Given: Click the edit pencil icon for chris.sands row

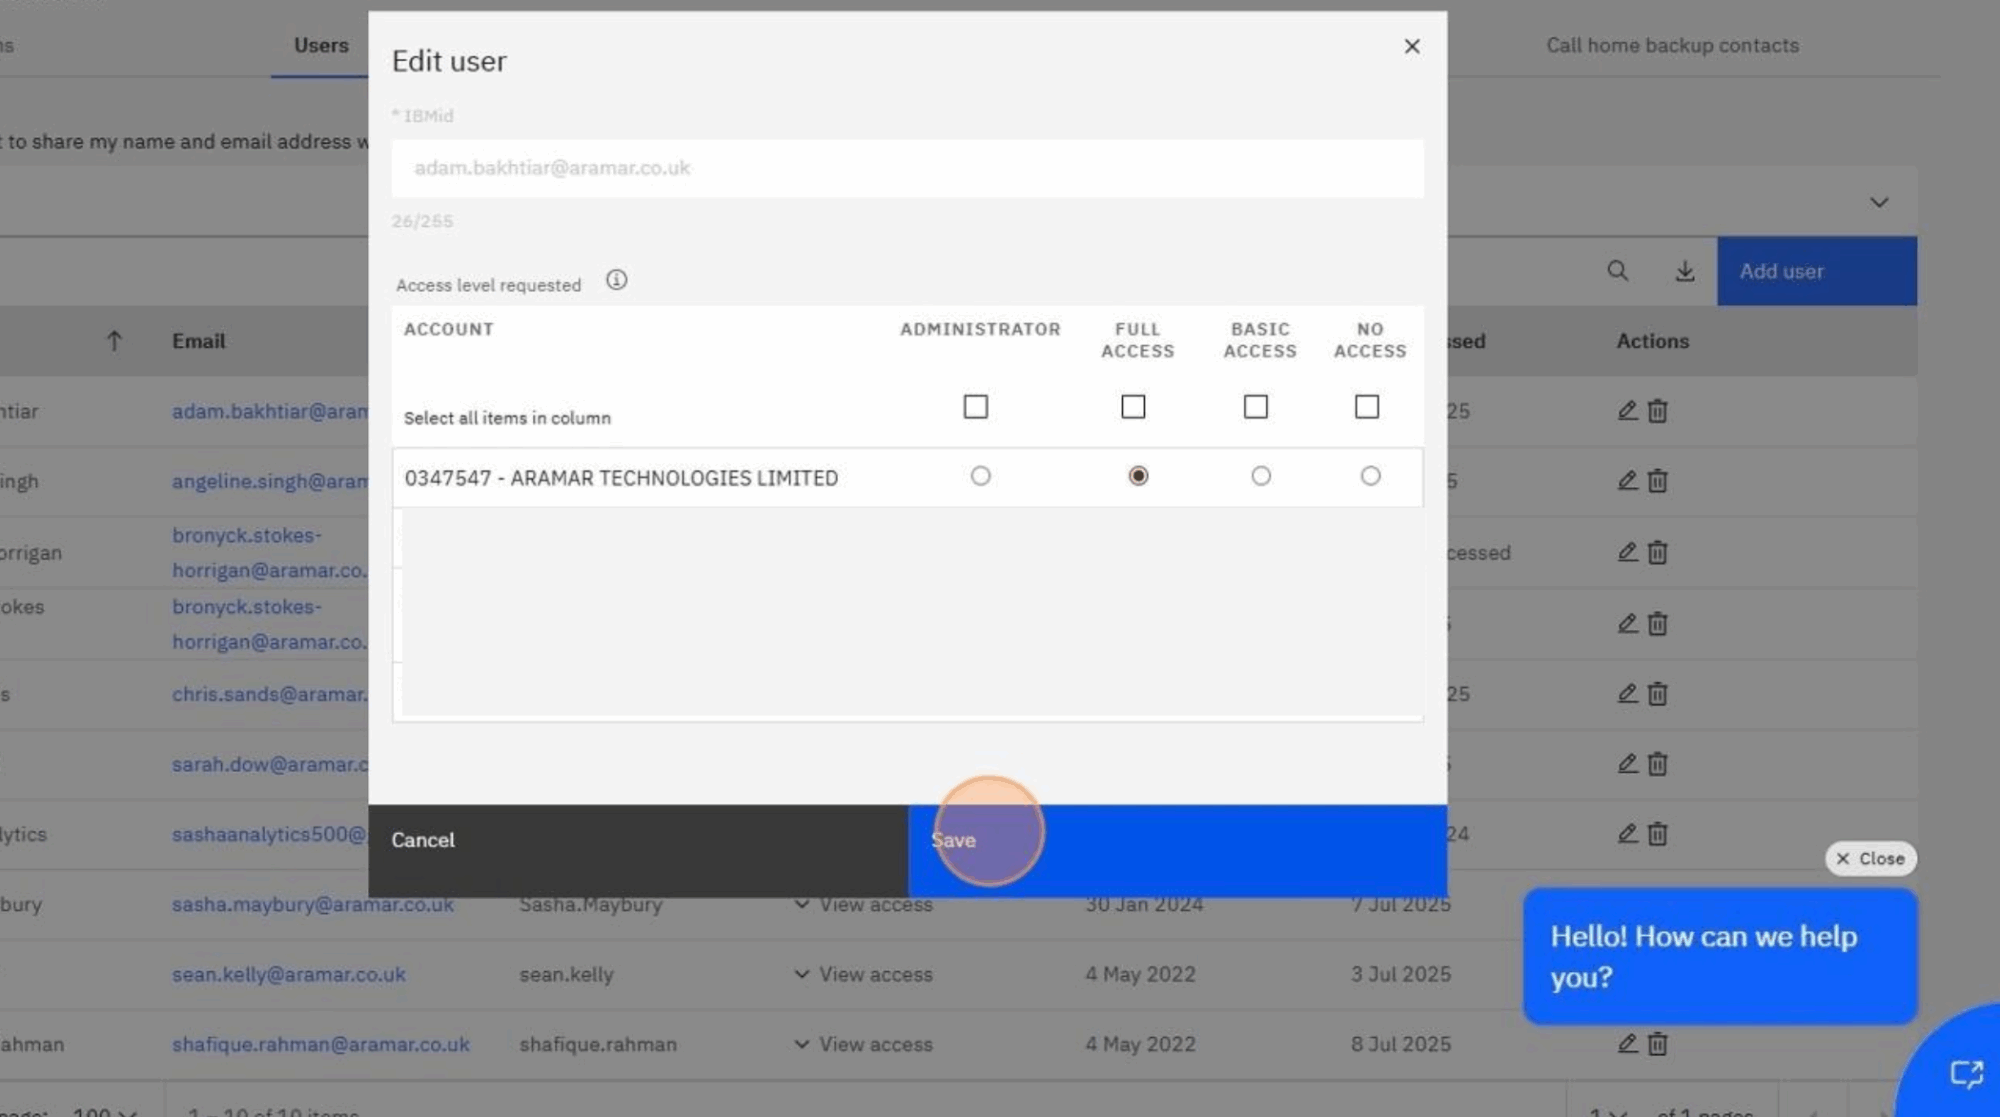Looking at the screenshot, I should pos(1627,693).
